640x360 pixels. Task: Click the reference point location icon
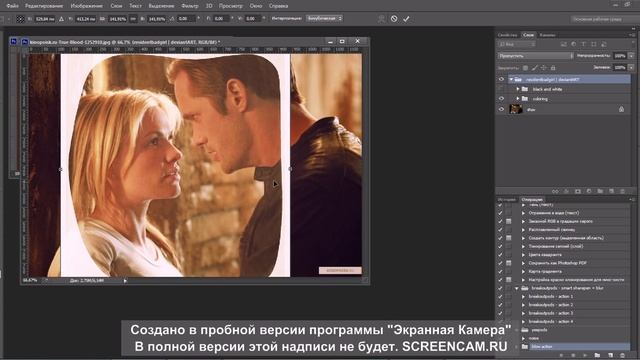(20, 19)
